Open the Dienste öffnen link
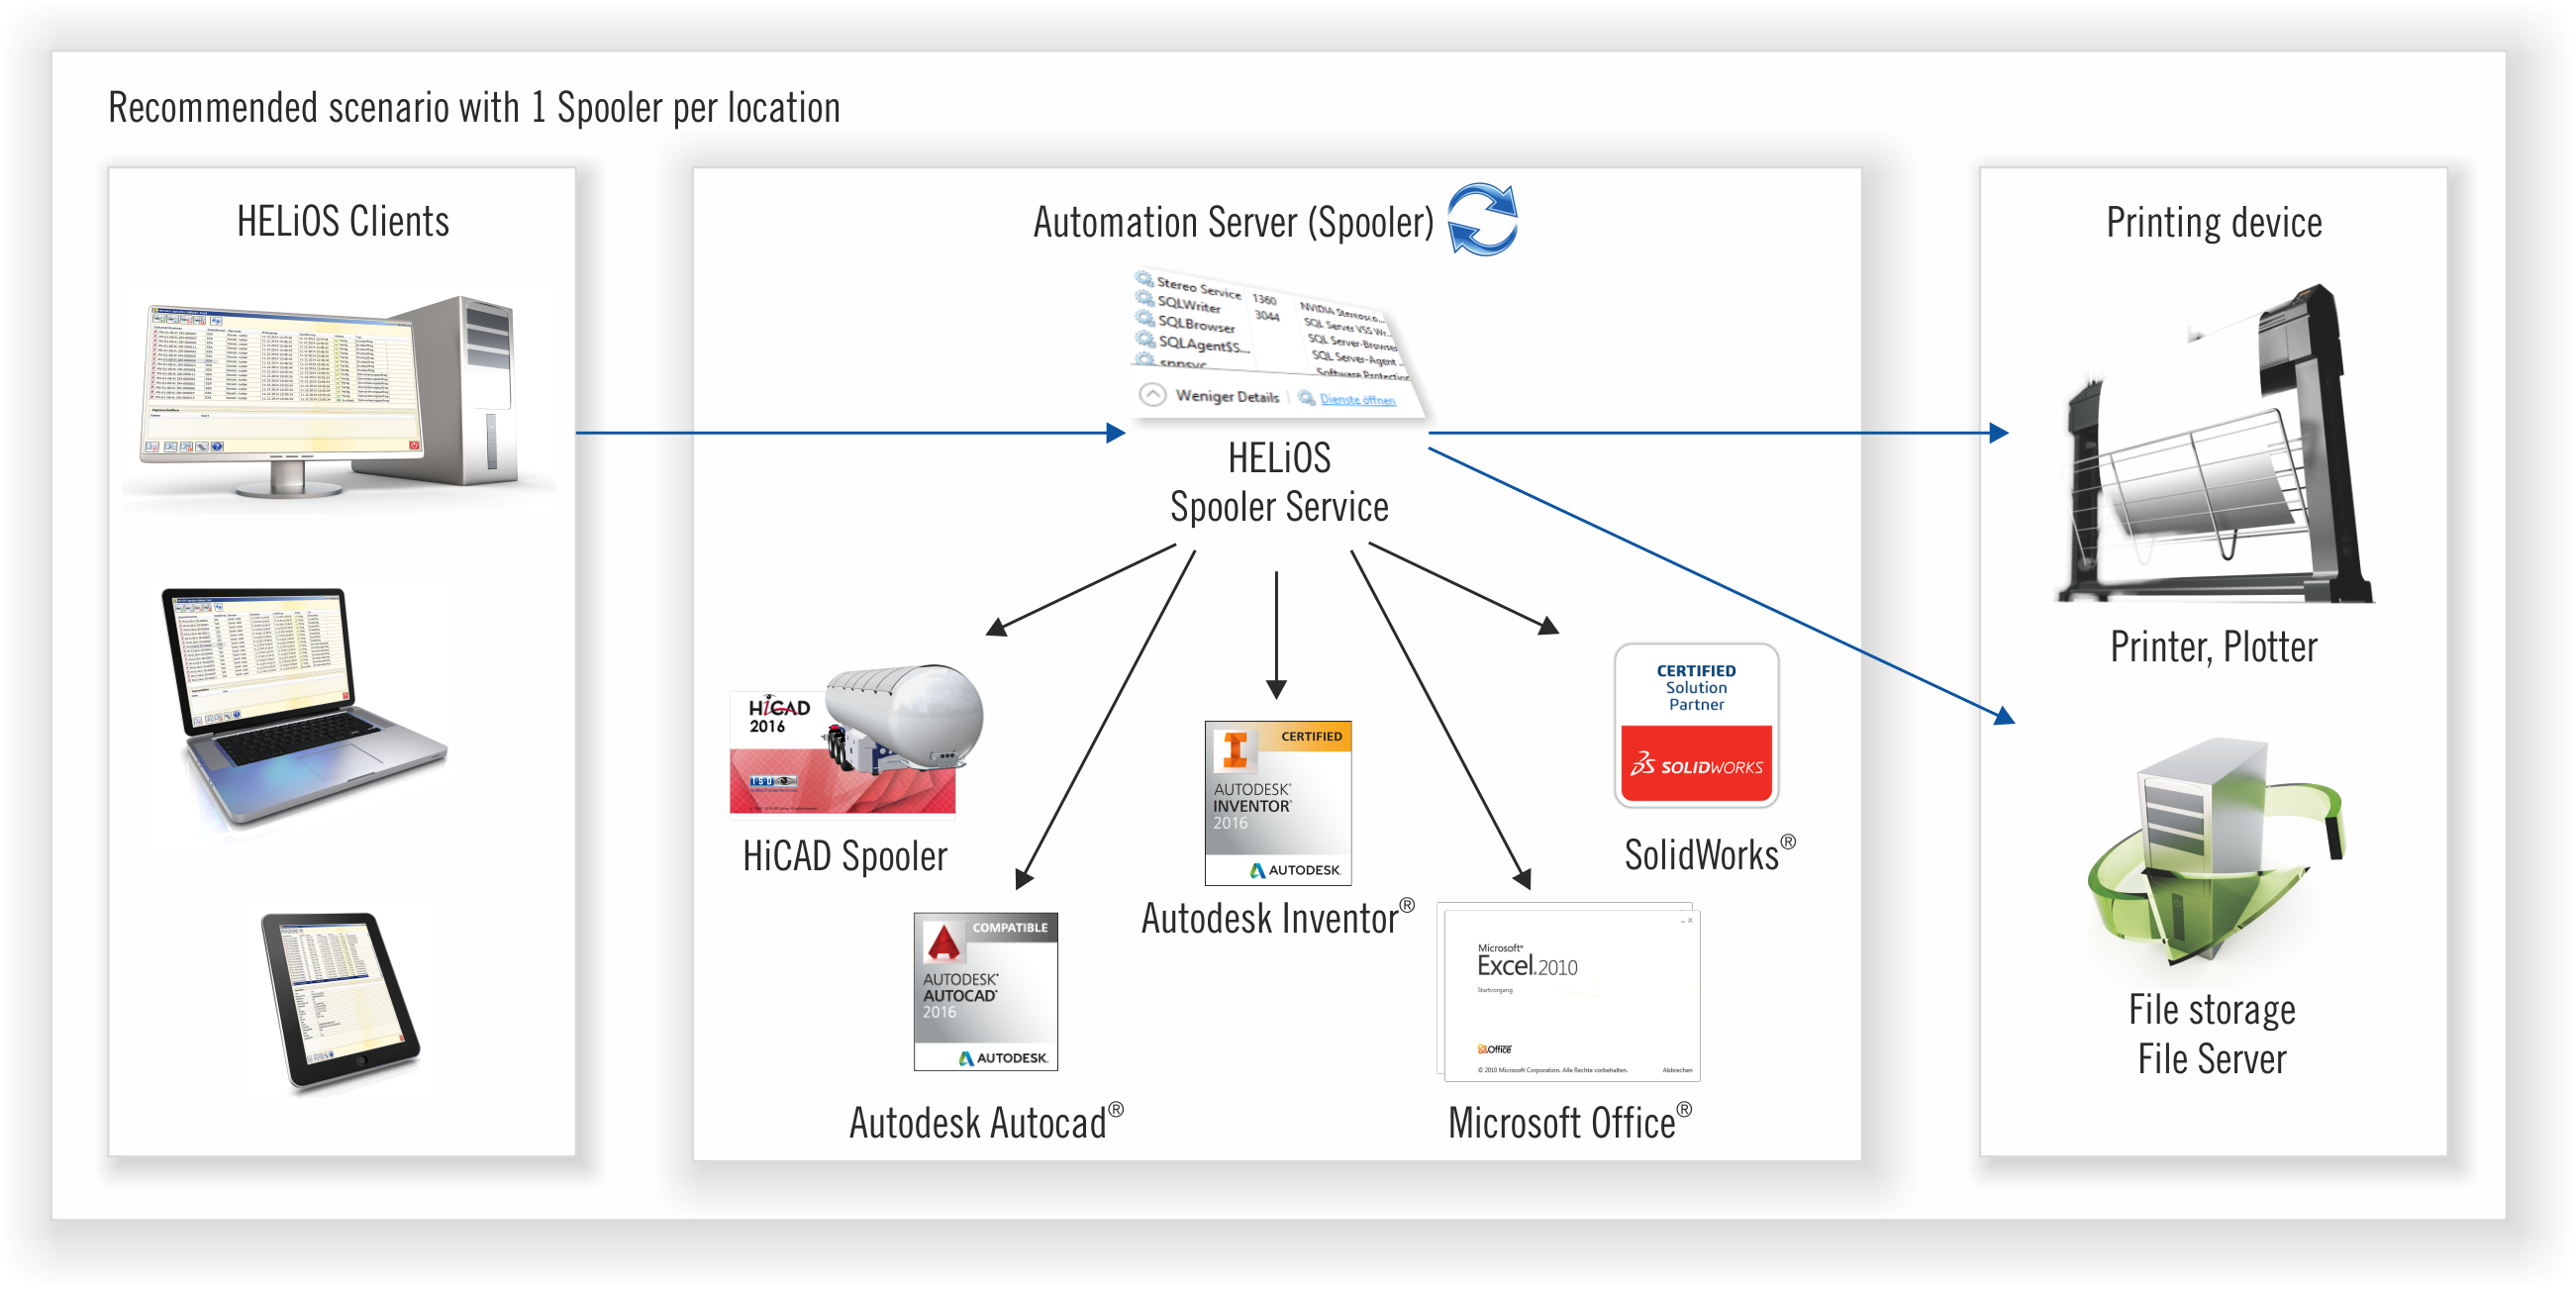This screenshot has width=2576, height=1290. point(1357,399)
